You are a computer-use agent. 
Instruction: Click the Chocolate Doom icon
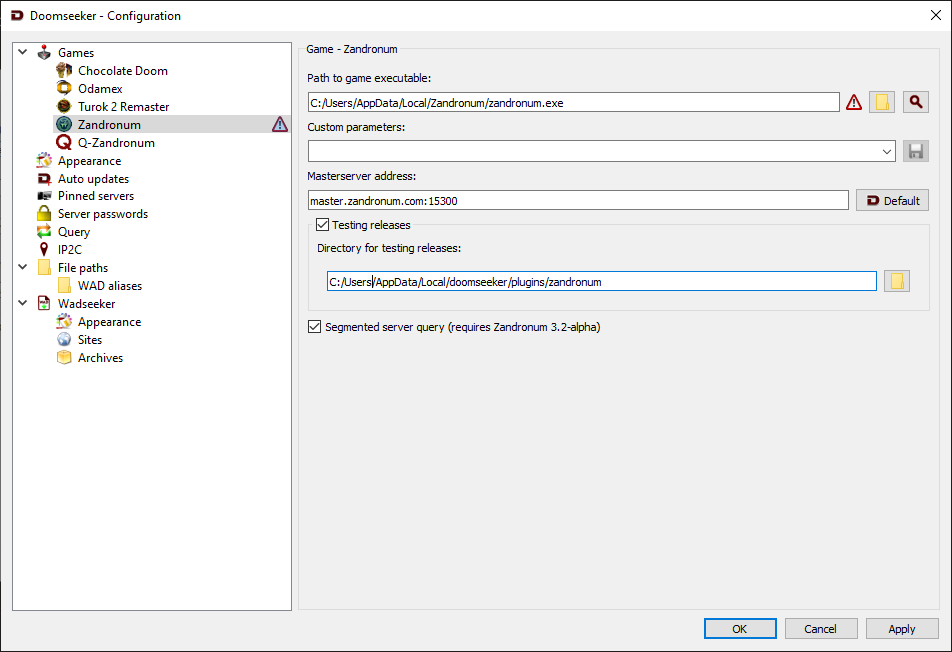click(x=64, y=70)
